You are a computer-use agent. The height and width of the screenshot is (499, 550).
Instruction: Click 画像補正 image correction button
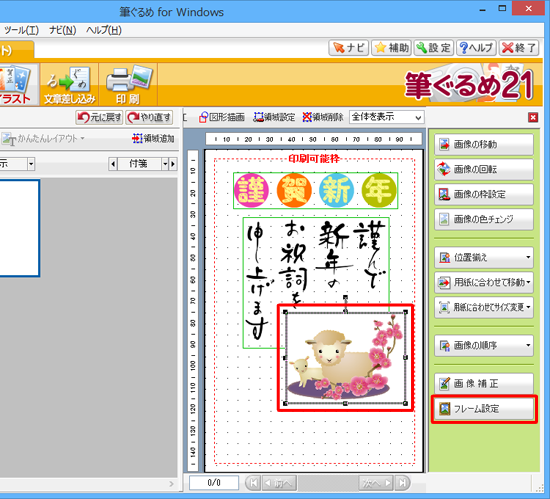(484, 384)
